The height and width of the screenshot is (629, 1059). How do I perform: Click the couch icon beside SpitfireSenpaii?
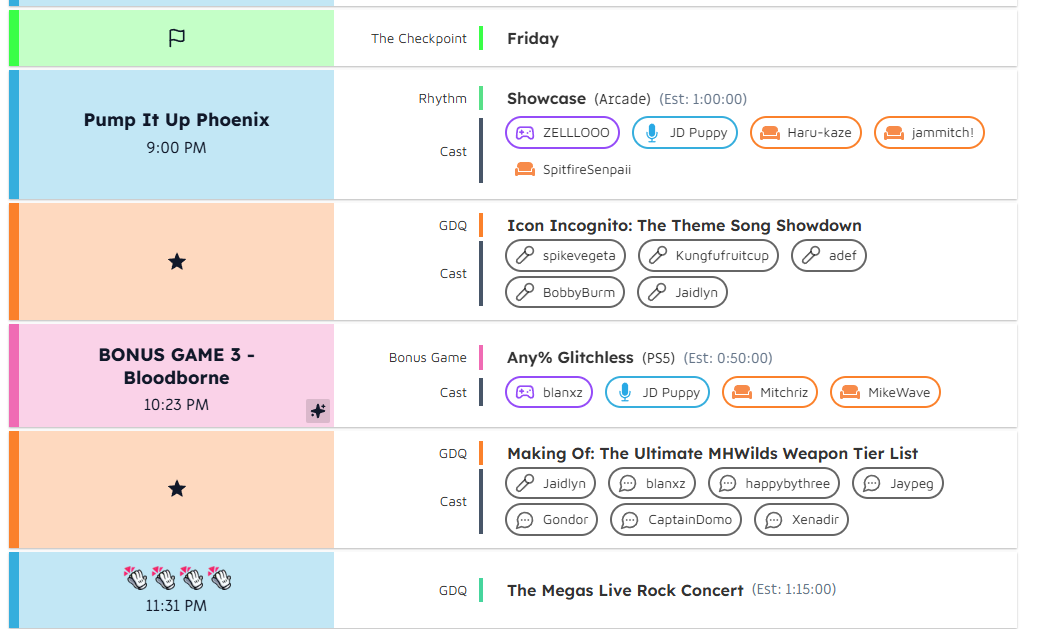point(525,169)
